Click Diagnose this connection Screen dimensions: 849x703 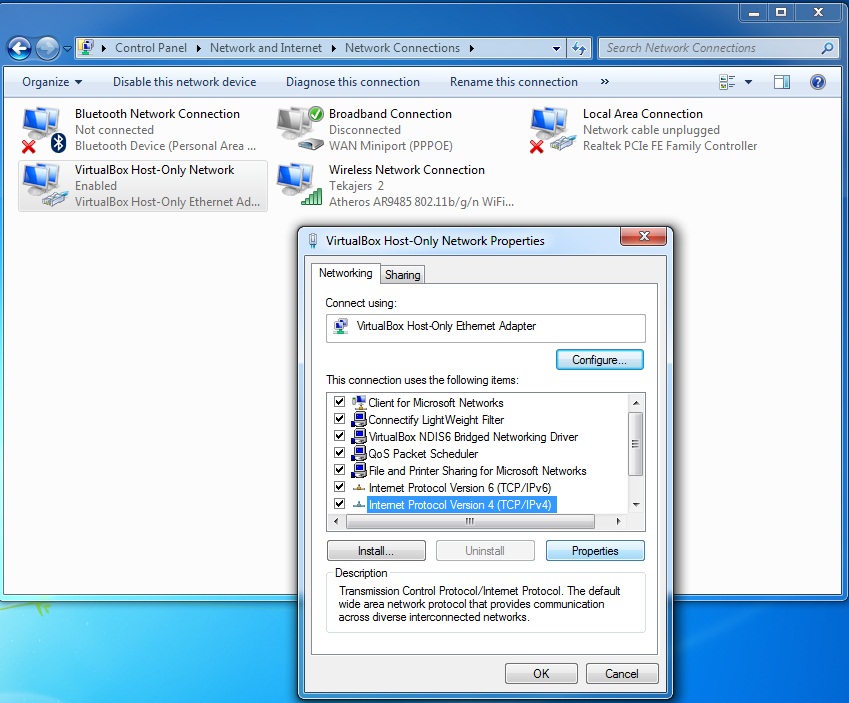(352, 82)
